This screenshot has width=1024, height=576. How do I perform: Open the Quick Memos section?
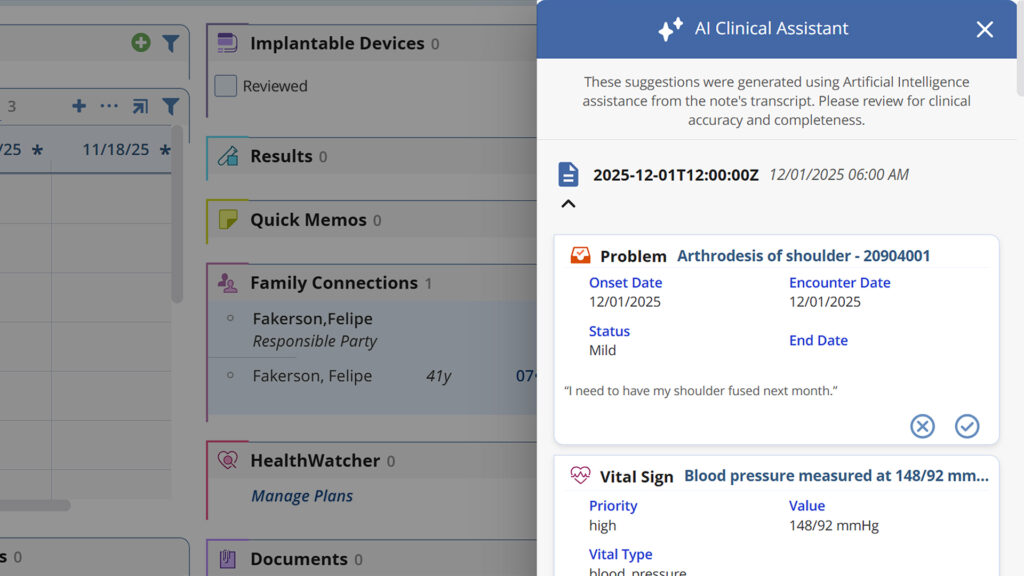click(308, 220)
